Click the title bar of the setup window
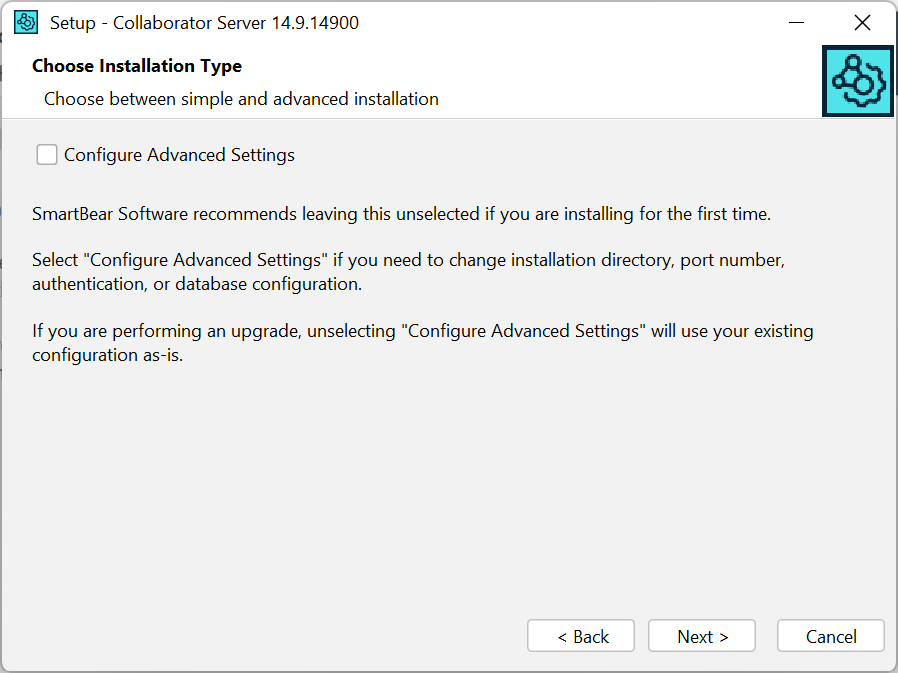Image resolution: width=898 pixels, height=673 pixels. pos(450,21)
